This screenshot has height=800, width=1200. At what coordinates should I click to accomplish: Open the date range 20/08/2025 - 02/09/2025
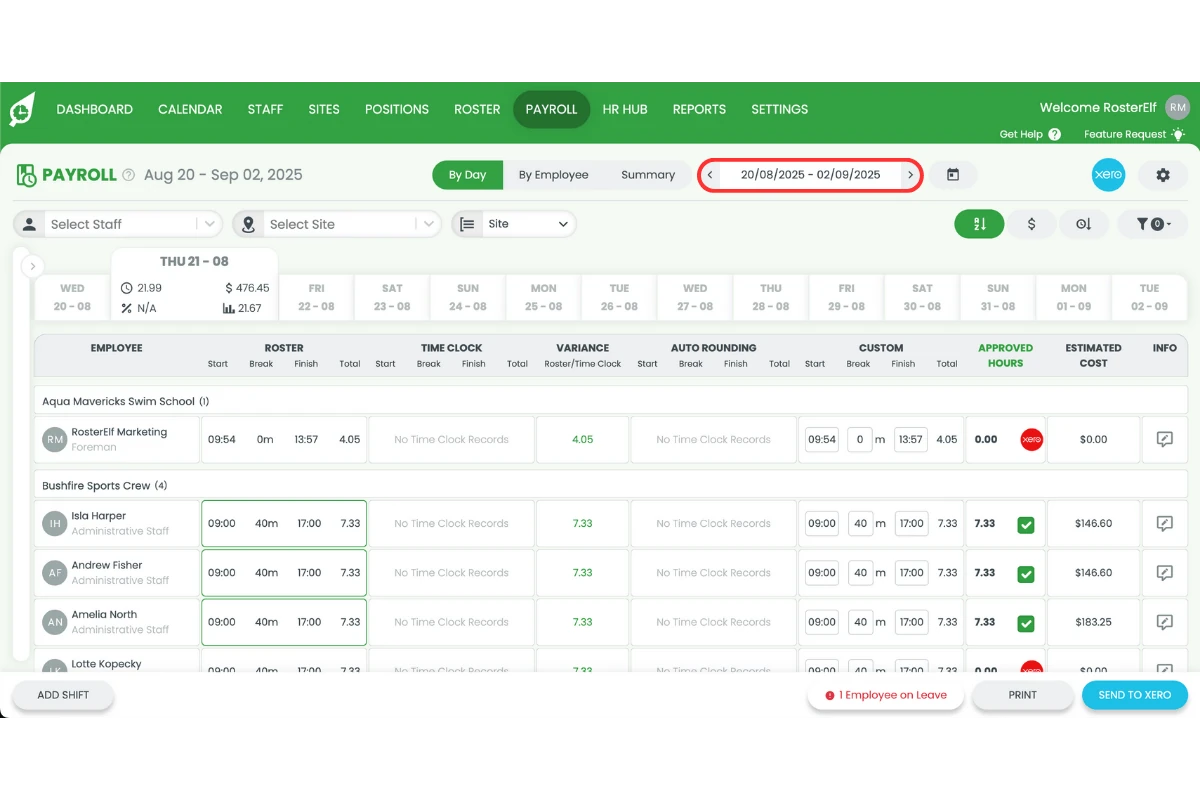click(810, 175)
